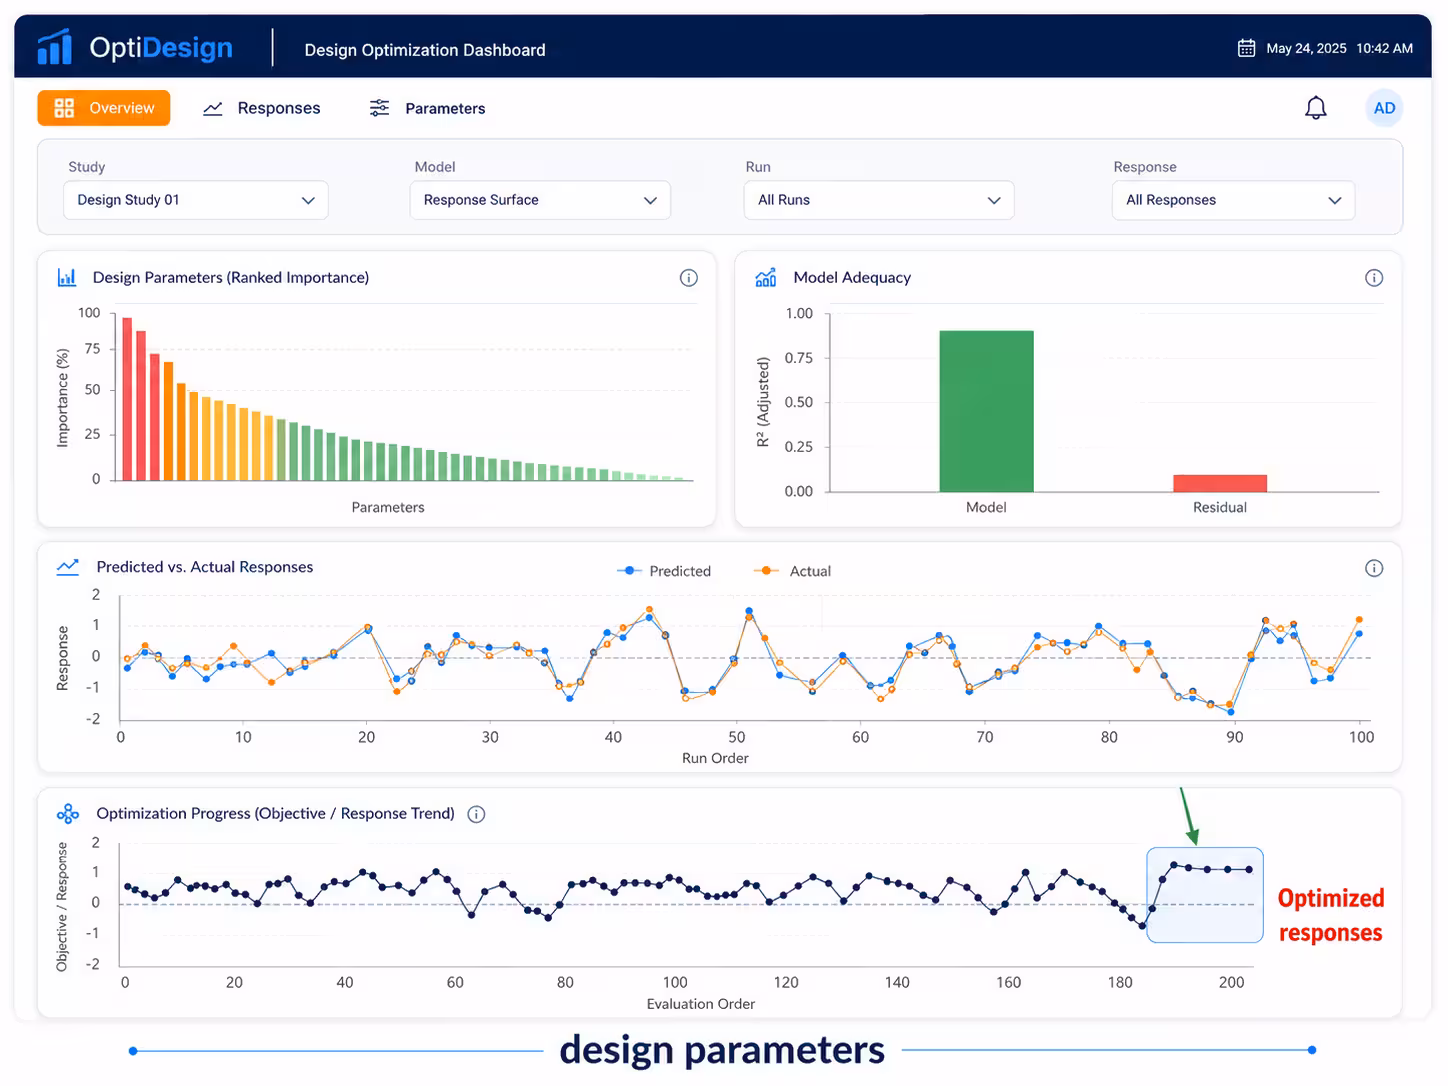Toggle the Predicted series in the legend
This screenshot has width=1448, height=1086.
(x=665, y=571)
